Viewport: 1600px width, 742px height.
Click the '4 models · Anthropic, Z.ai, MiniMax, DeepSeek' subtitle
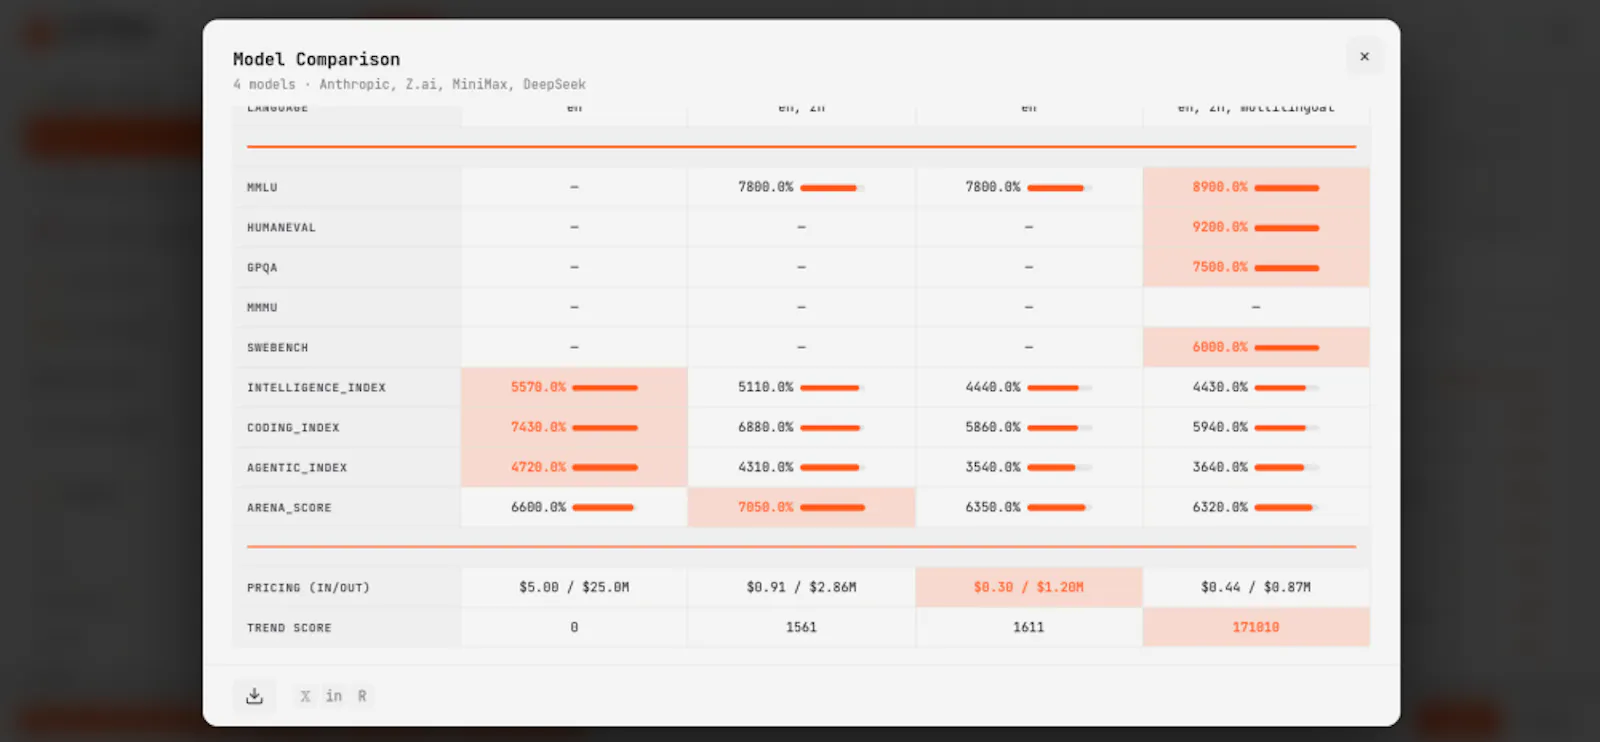(x=409, y=84)
